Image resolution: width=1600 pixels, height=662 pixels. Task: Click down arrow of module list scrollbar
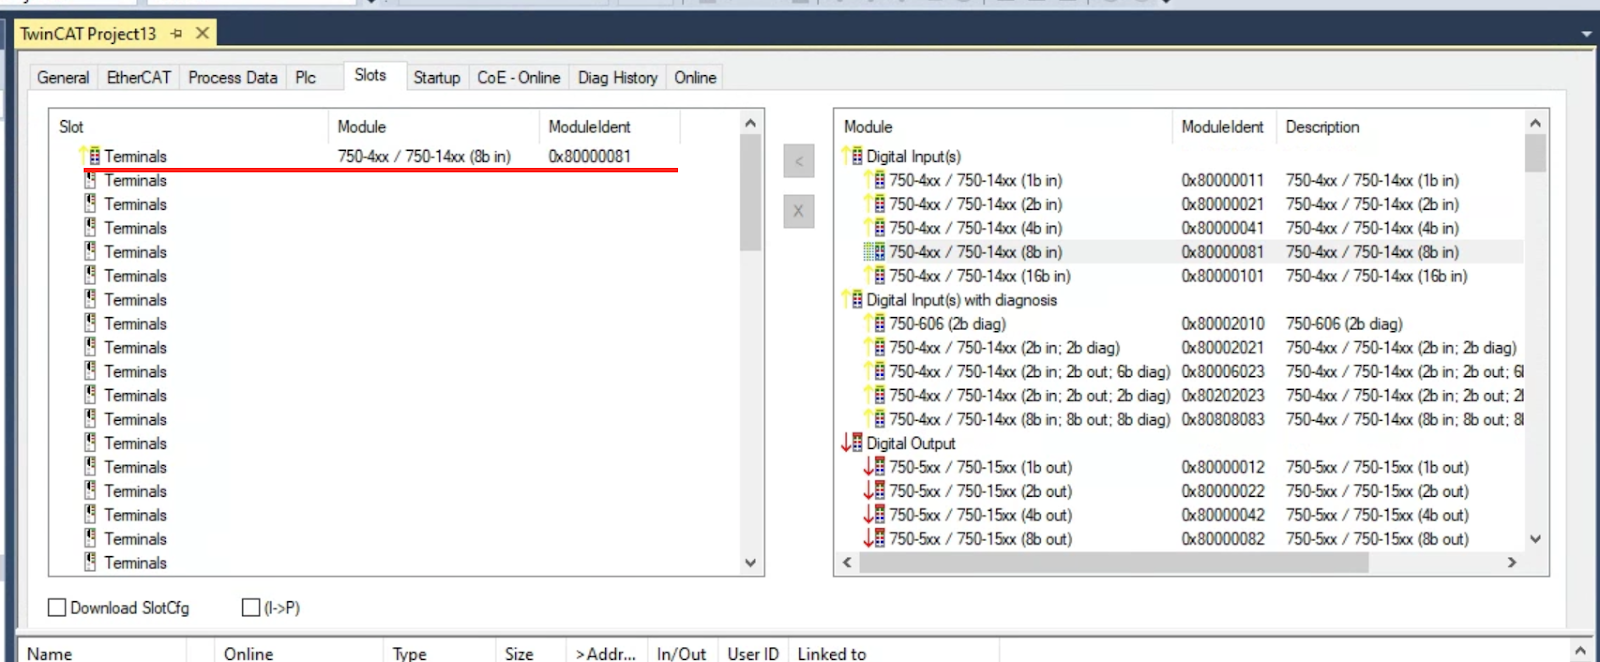(x=1536, y=539)
